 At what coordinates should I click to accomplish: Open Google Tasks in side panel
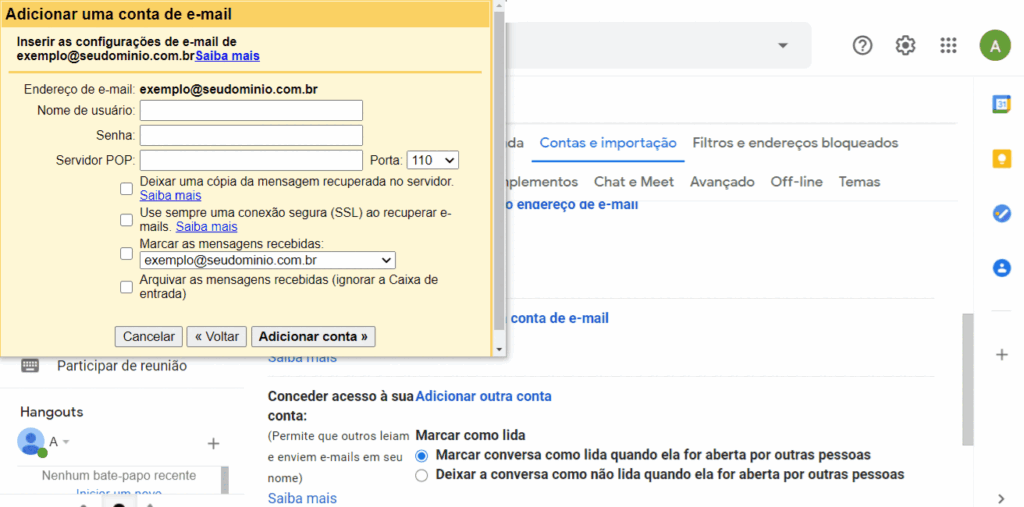1001,213
